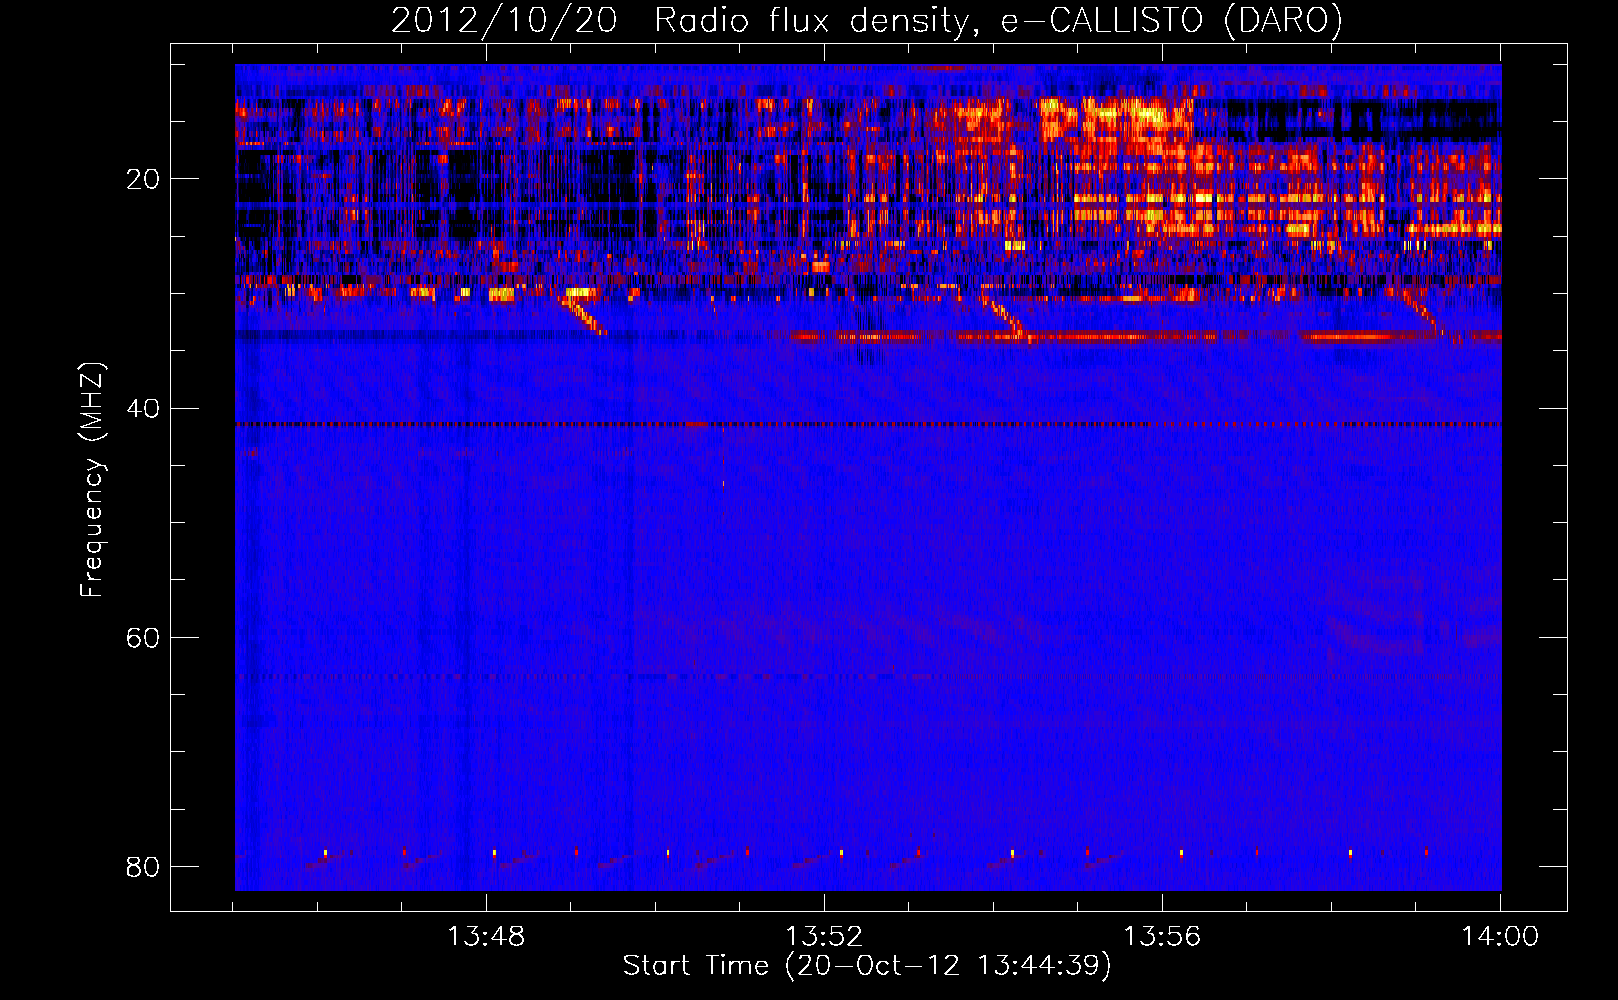Click the '40' frequency tick label
Viewport: 1618px width, 1000px height.
click(143, 409)
